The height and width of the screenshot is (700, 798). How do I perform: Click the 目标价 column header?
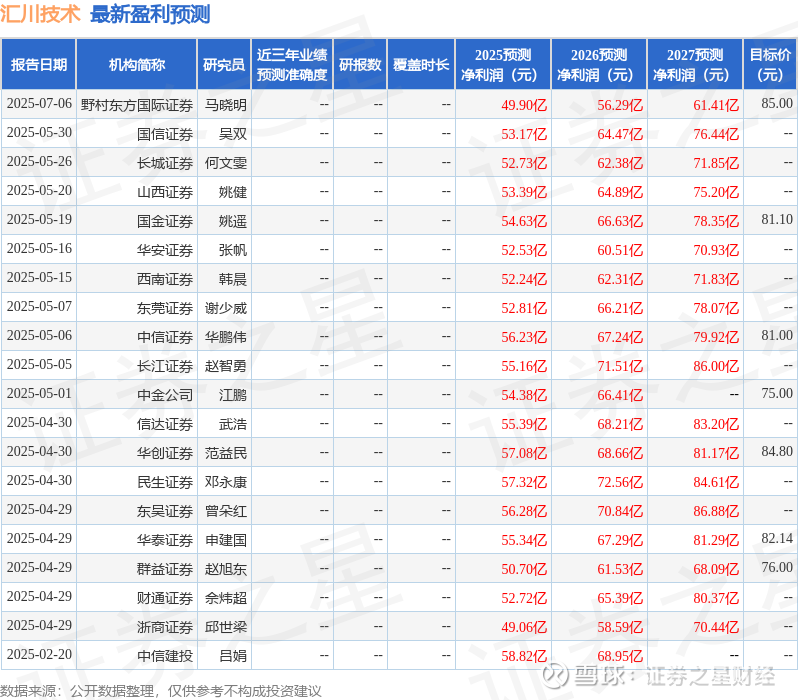point(770,65)
